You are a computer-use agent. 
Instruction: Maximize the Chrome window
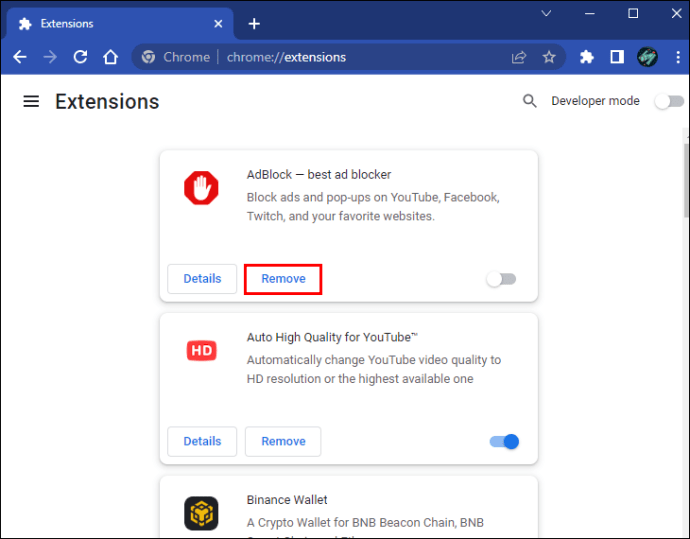click(633, 13)
